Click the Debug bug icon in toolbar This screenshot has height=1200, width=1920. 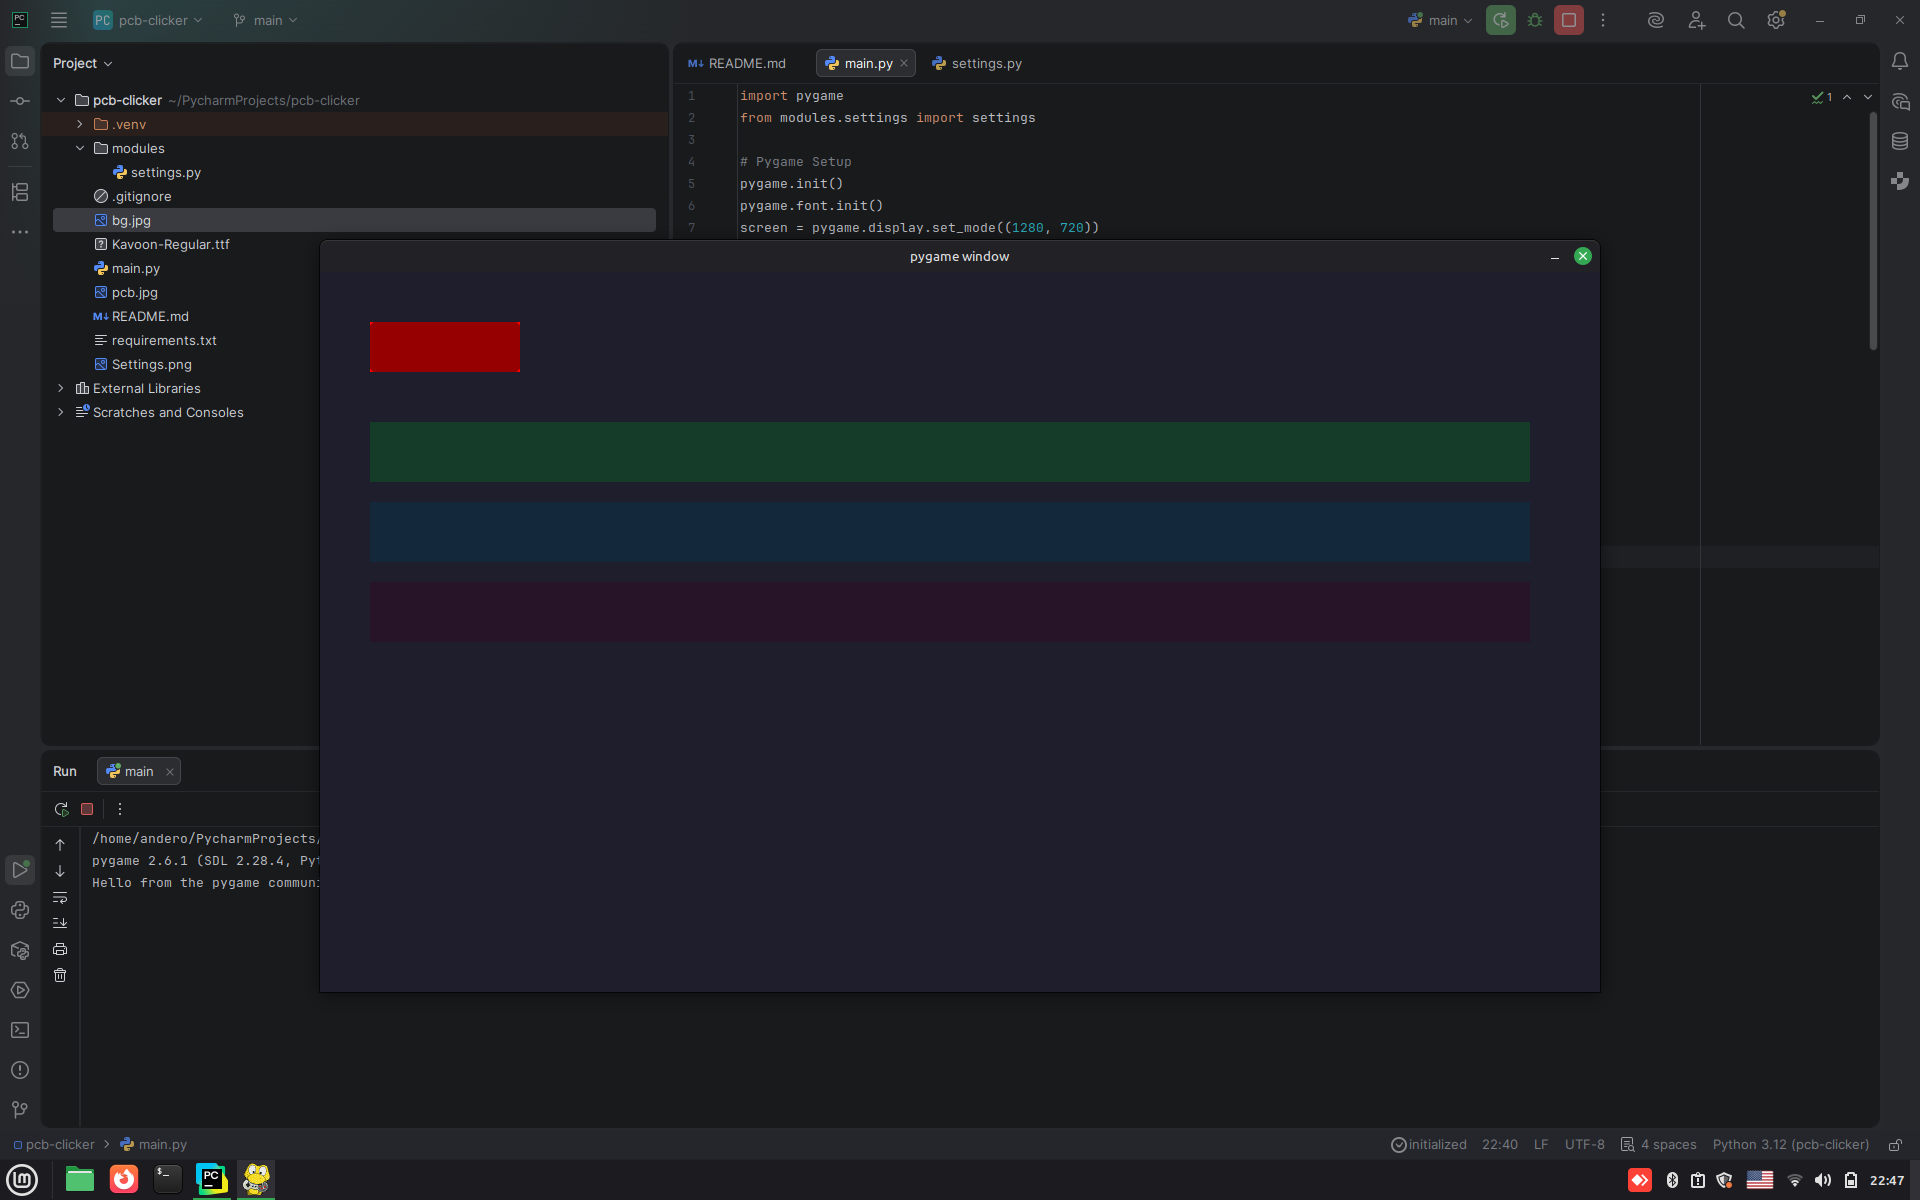[x=1535, y=20]
